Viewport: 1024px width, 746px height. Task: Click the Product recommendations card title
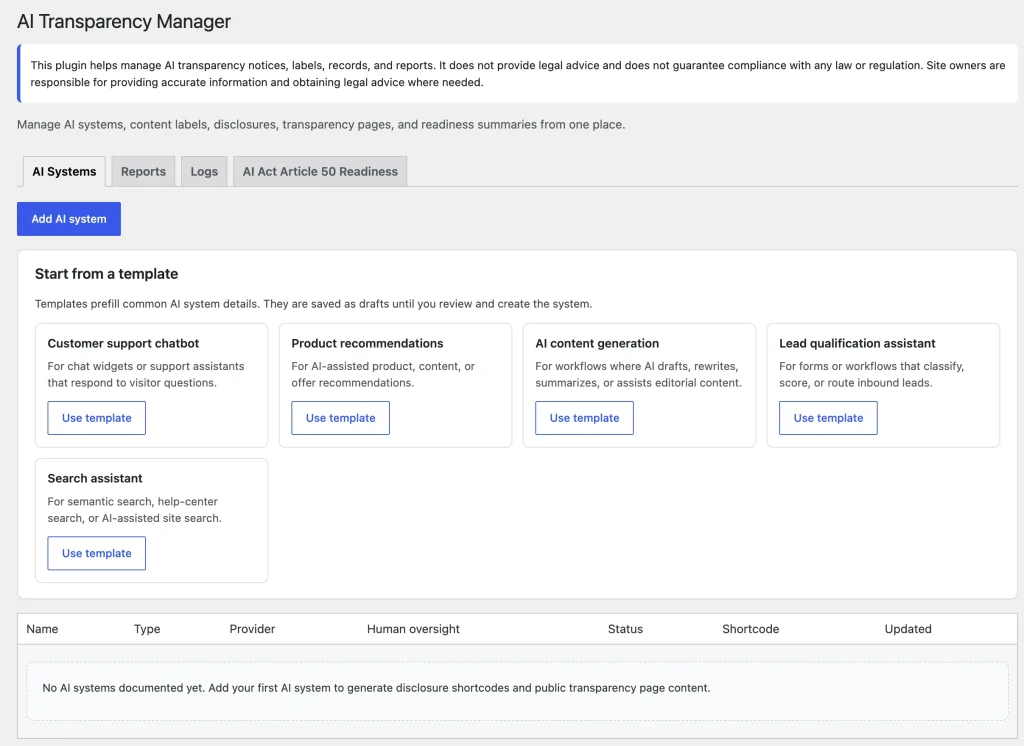point(367,344)
